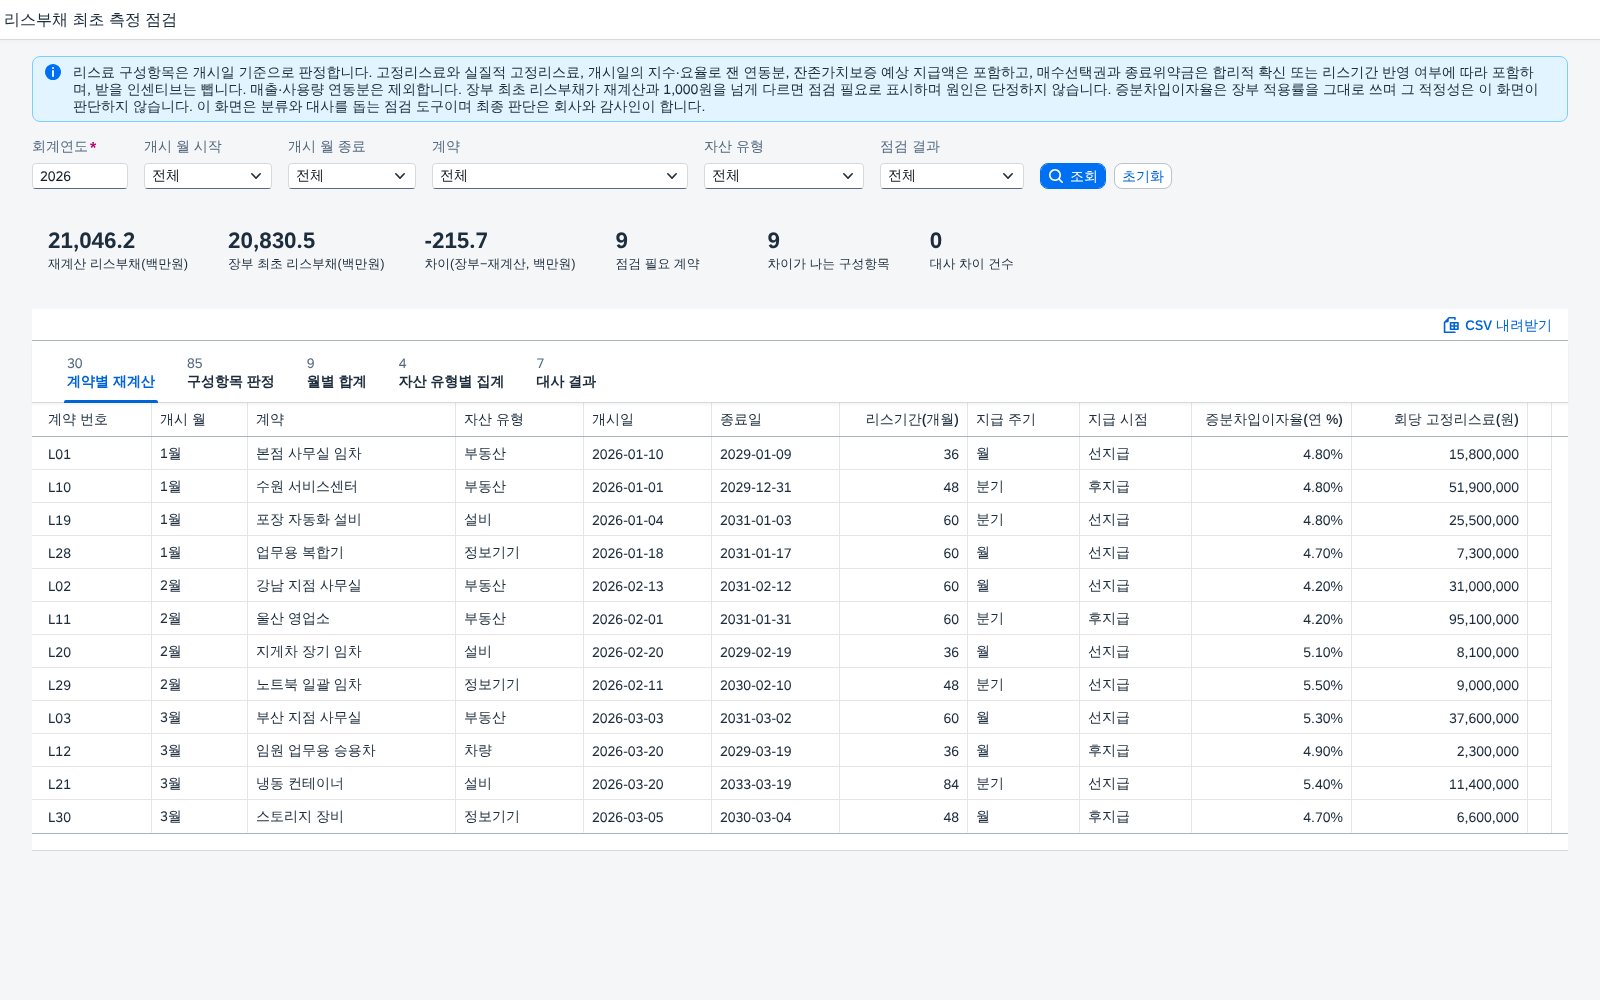1600x1000 pixels.
Task: Click the 점검 필요 계약 label
Action: coord(658,264)
